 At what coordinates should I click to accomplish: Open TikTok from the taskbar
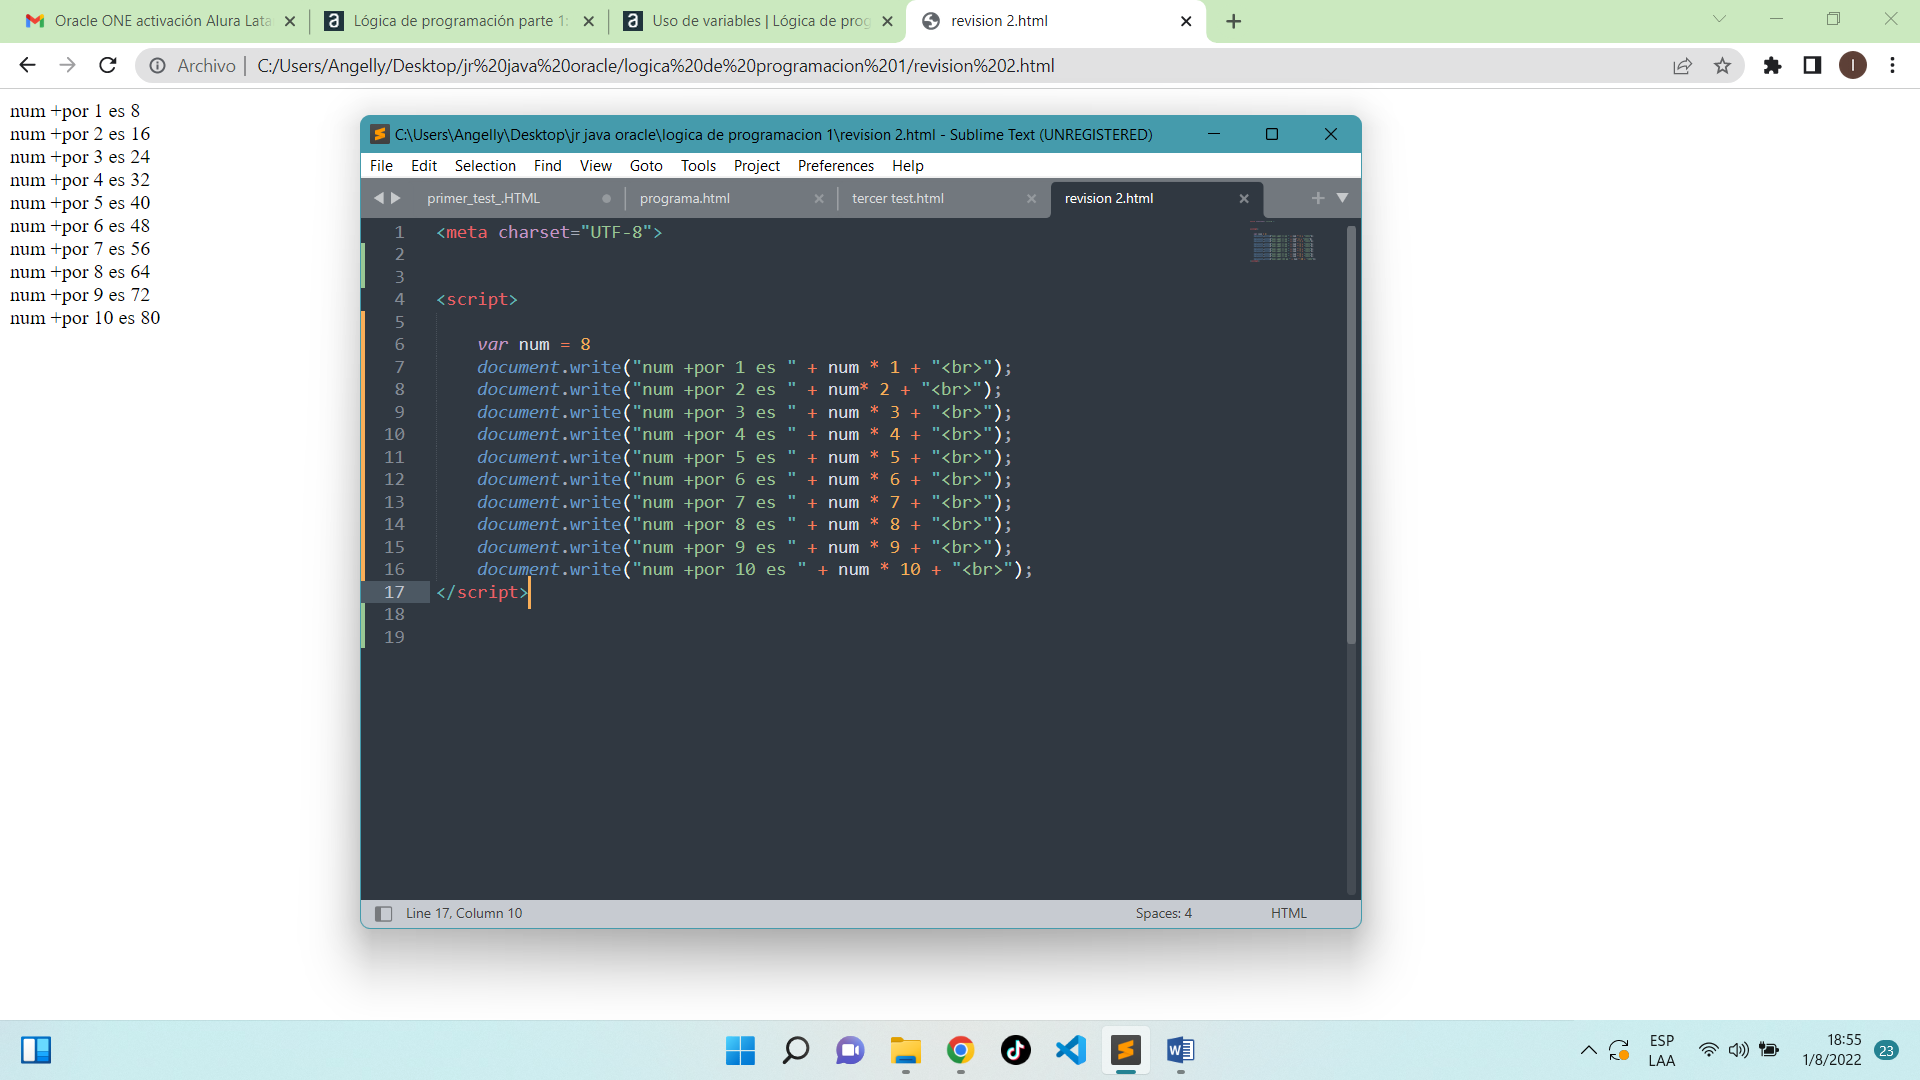1015,1050
